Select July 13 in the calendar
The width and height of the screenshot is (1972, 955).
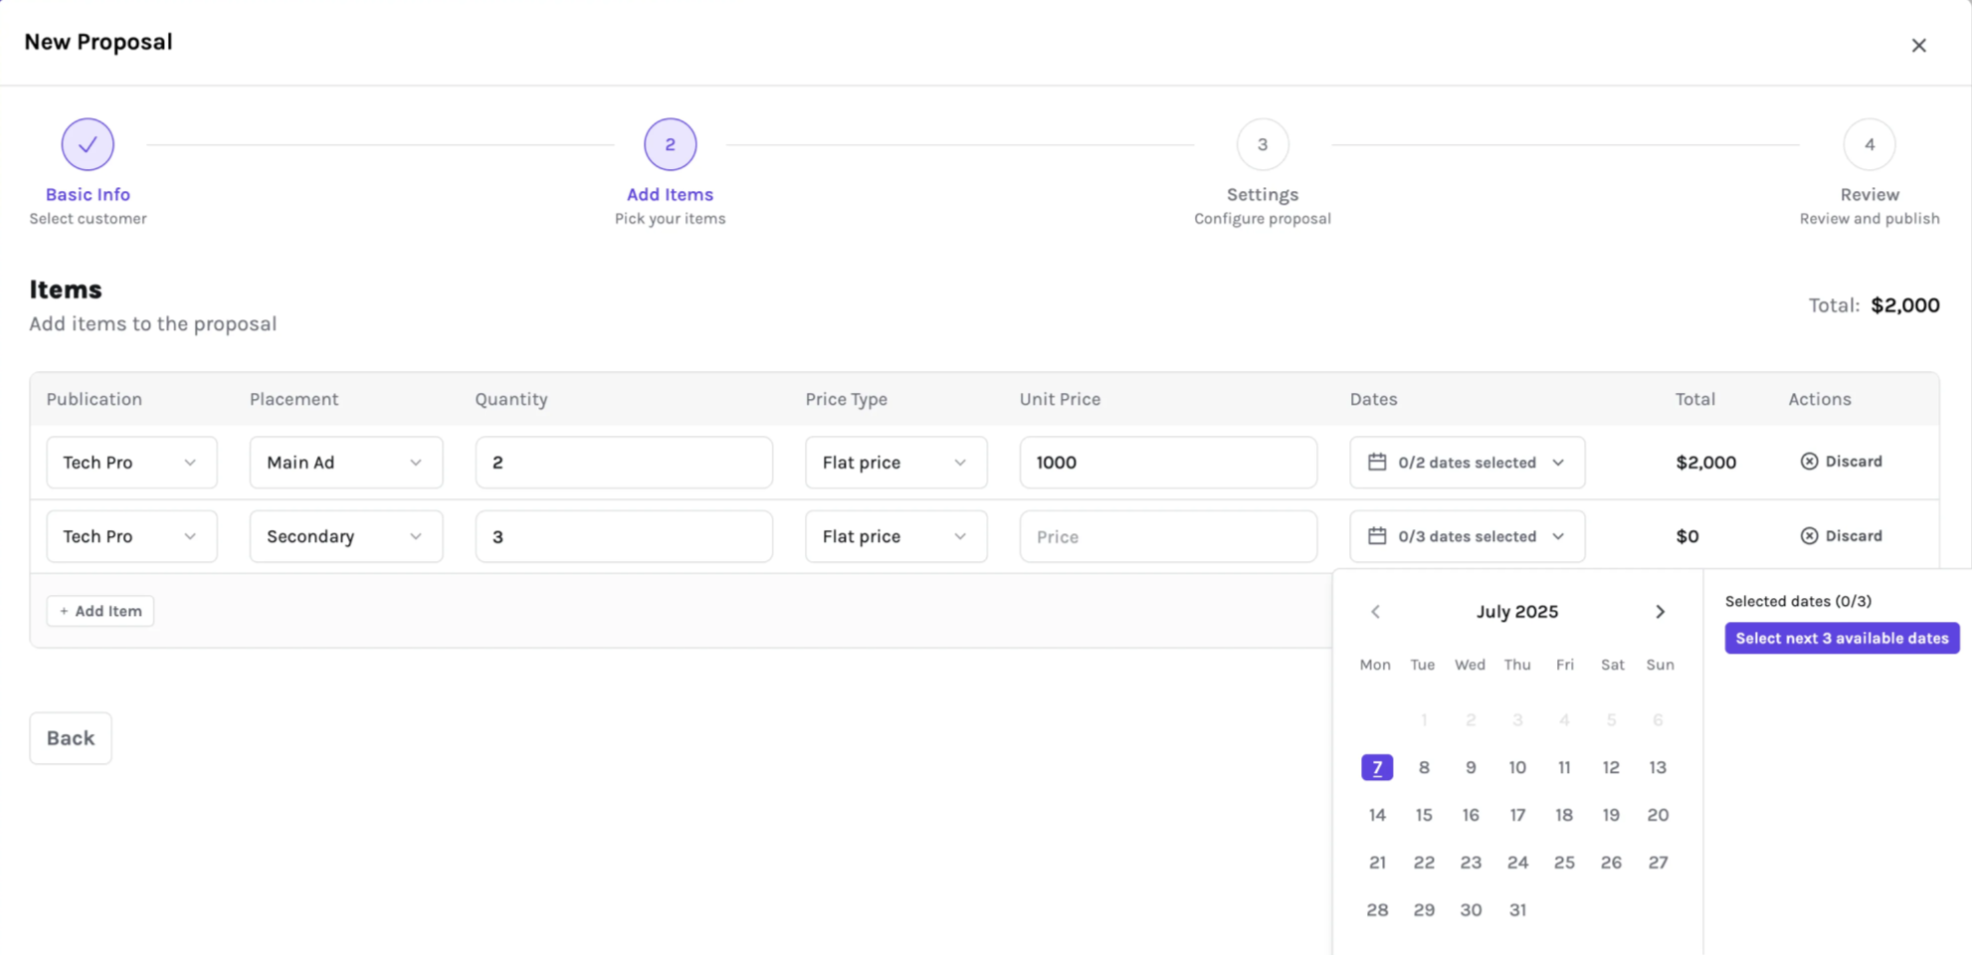[1658, 767]
